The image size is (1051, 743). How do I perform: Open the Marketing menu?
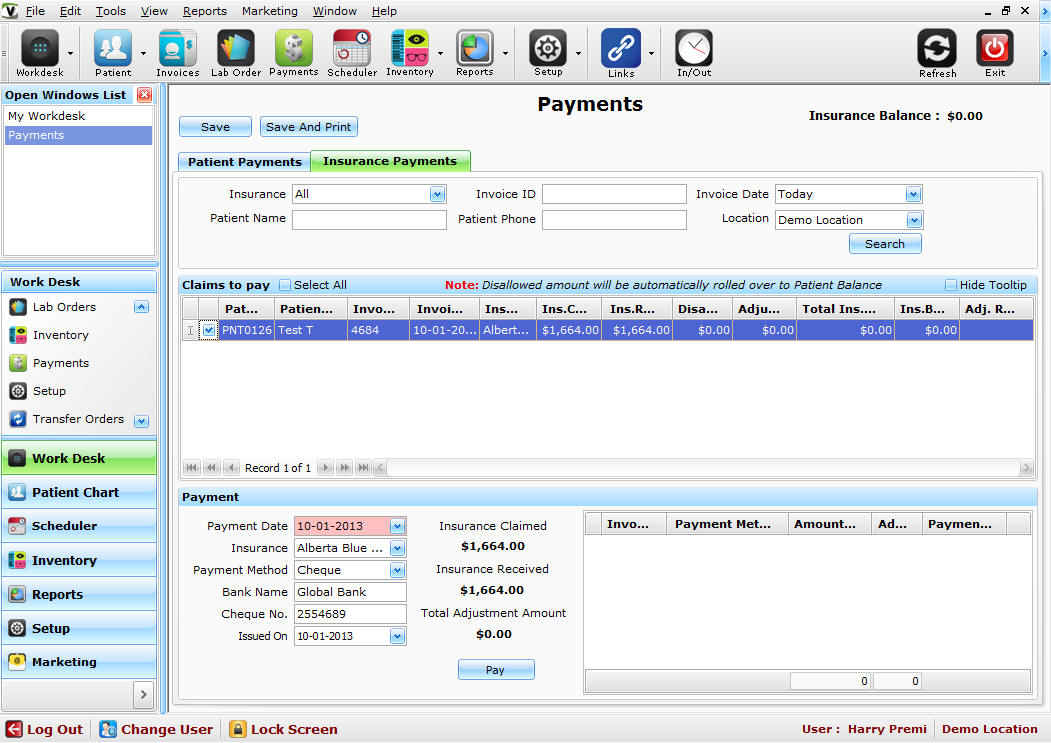[269, 11]
